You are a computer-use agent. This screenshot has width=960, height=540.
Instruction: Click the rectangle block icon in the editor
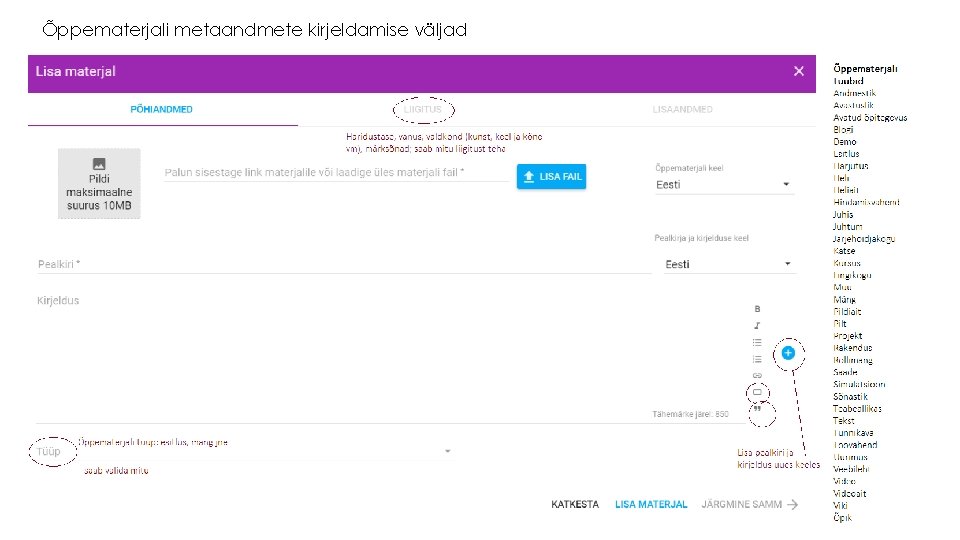(x=757, y=392)
